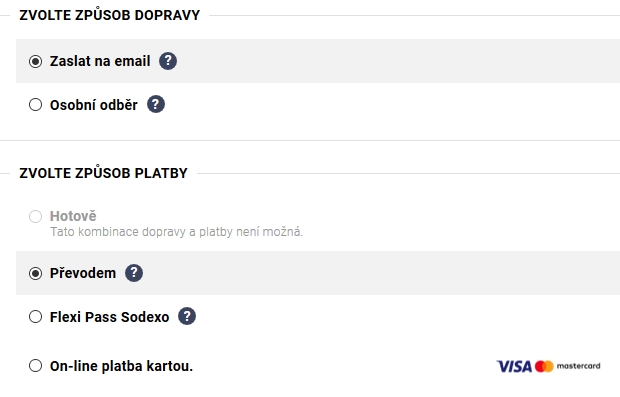The width and height of the screenshot is (620, 397).
Task: Select the Osobní odběr radio button
Action: tap(36, 105)
